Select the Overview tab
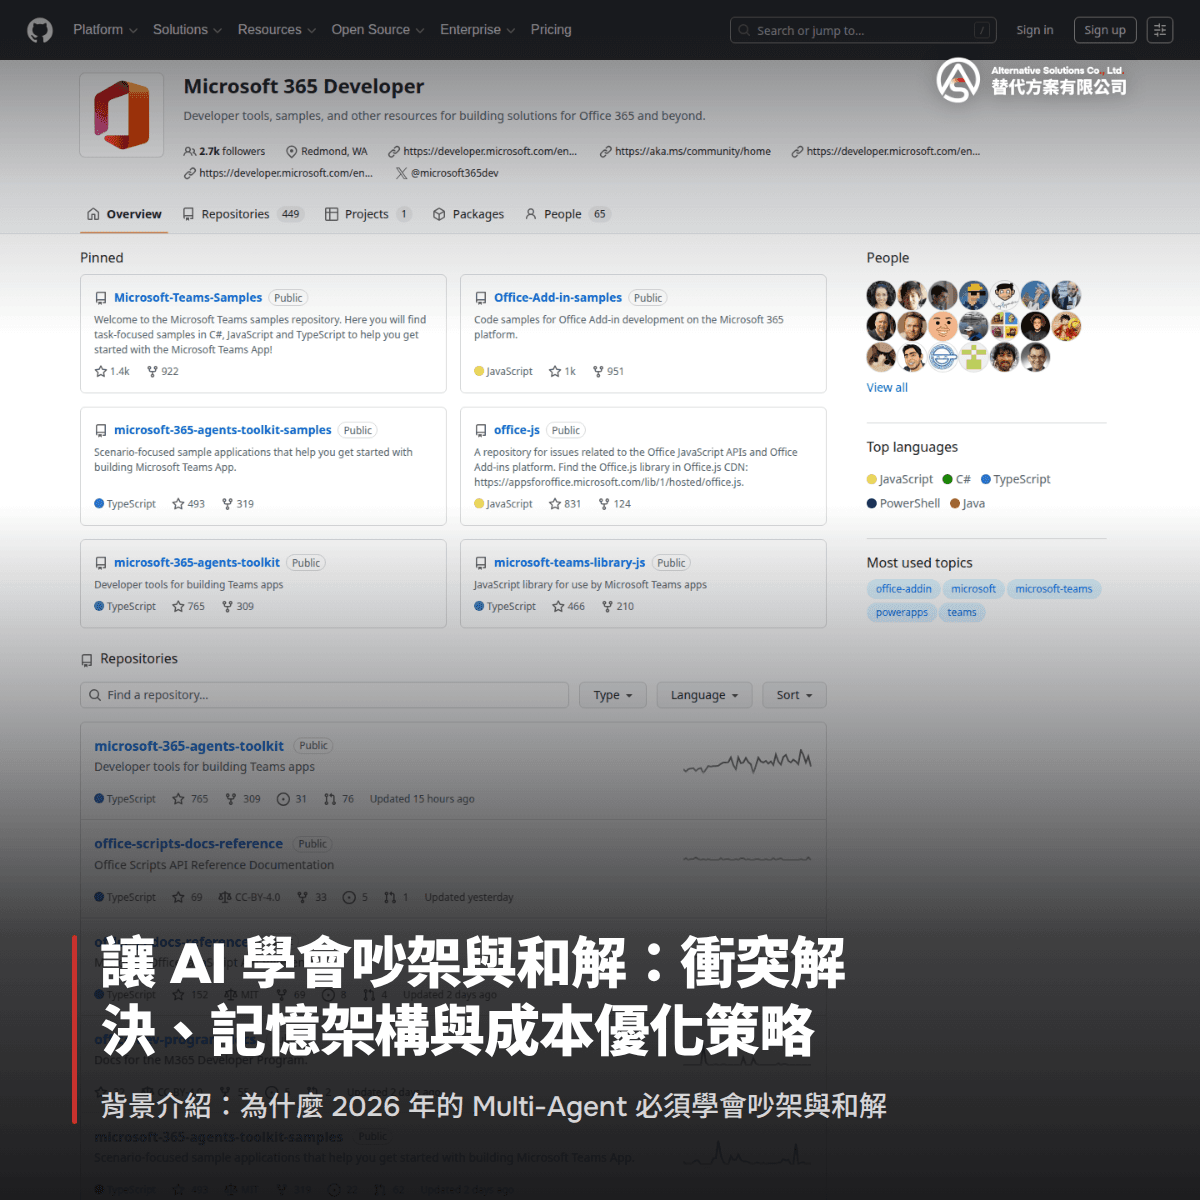 (124, 214)
